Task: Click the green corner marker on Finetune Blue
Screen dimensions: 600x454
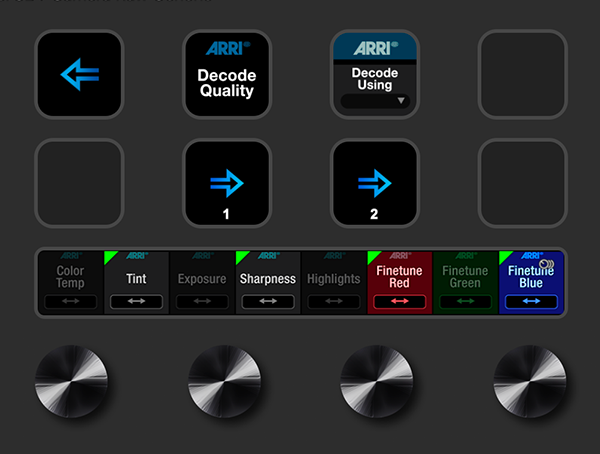Action: point(504,256)
